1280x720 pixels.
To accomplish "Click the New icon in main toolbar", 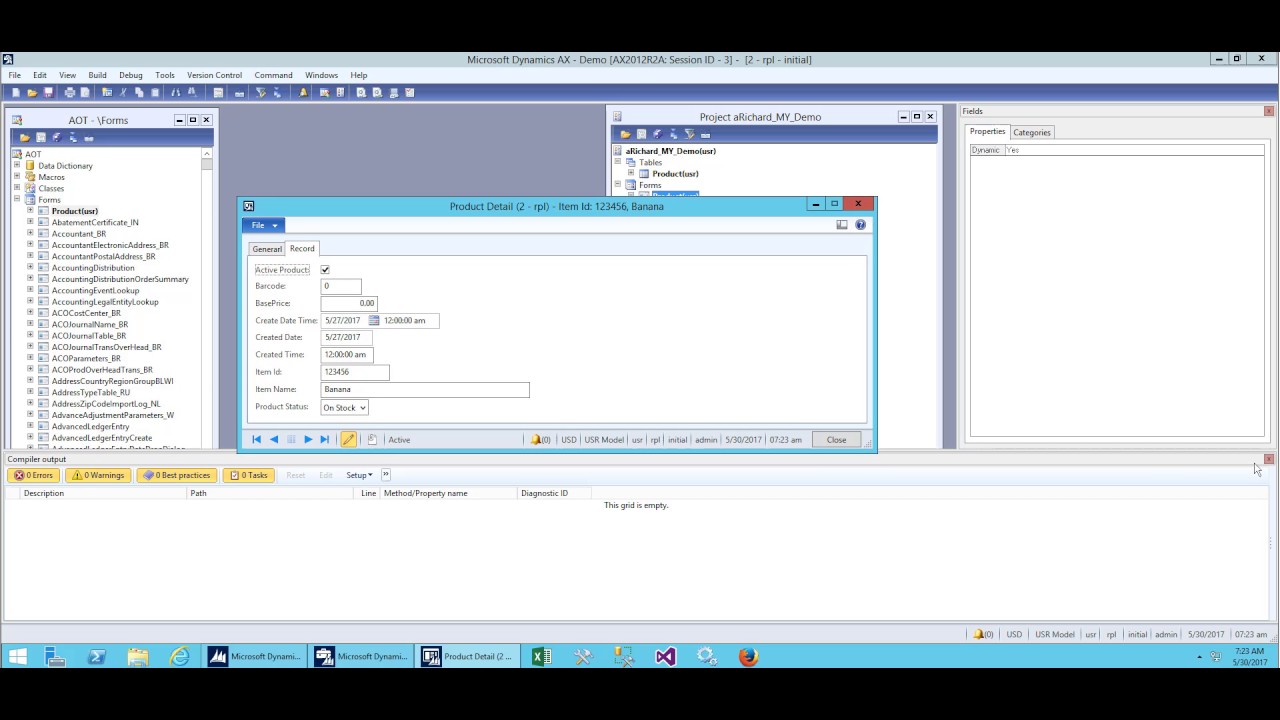I will [x=15, y=92].
